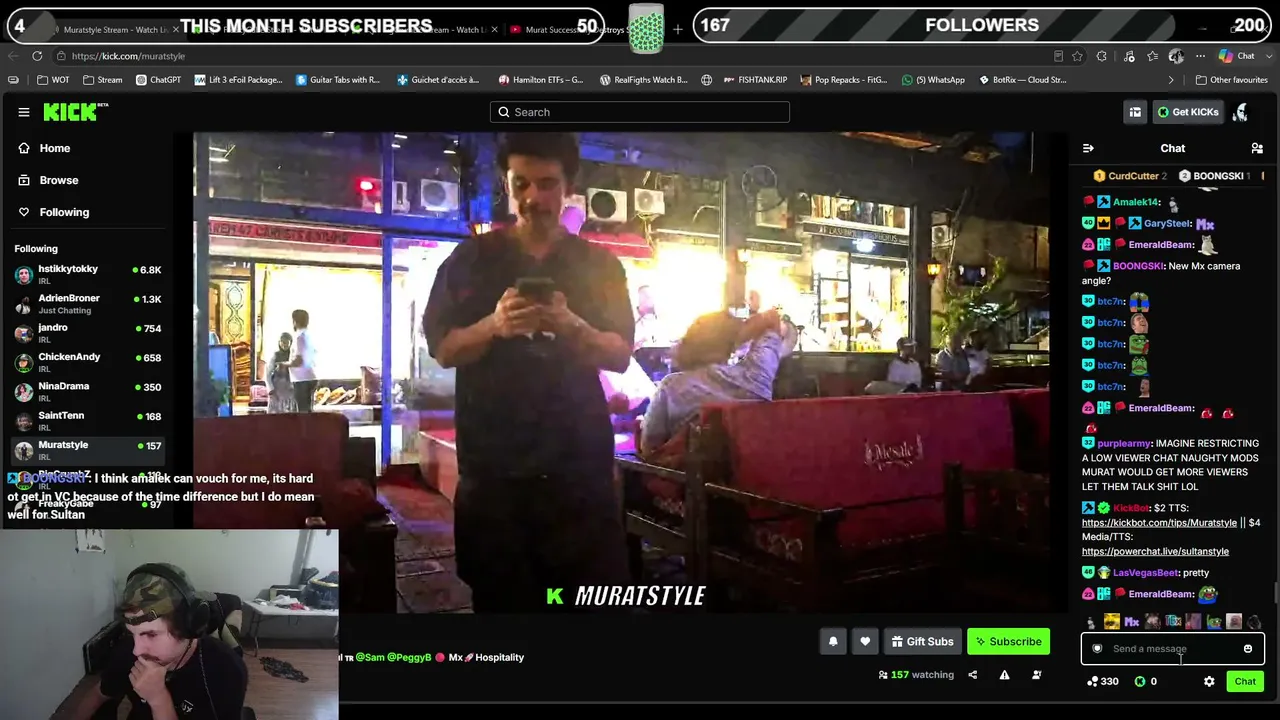Open ChickenAndy channel in Following list
1280x720 pixels.
(x=88, y=363)
